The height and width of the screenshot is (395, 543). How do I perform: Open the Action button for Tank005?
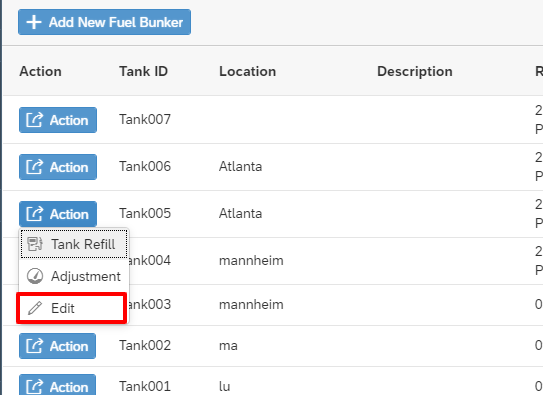click(x=58, y=214)
